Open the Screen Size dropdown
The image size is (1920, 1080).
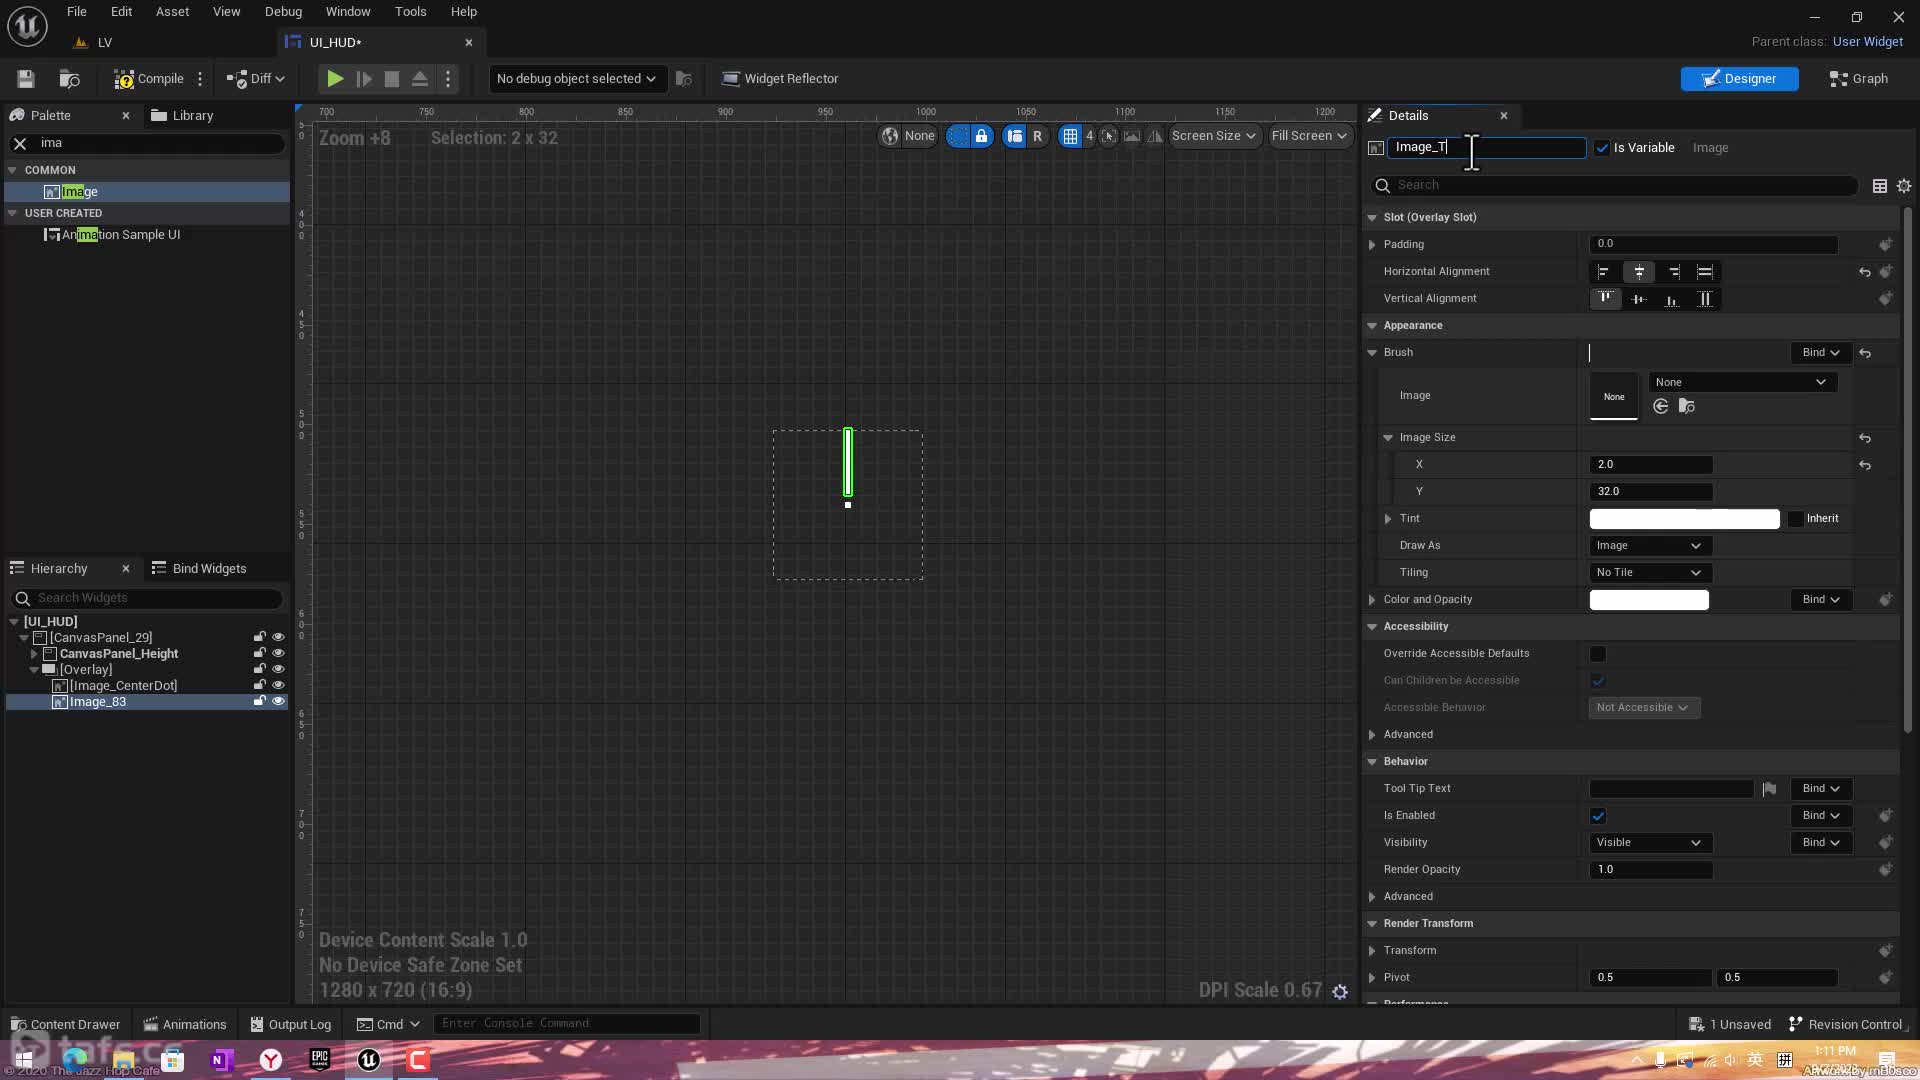point(1213,136)
